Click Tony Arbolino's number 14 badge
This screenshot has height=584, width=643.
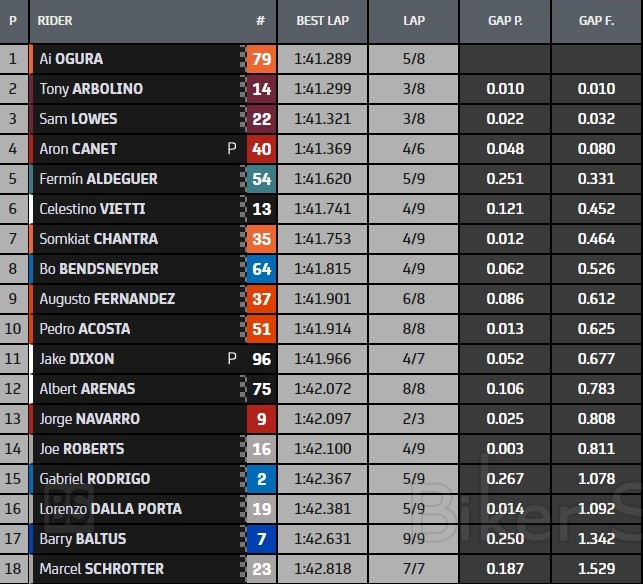point(261,89)
